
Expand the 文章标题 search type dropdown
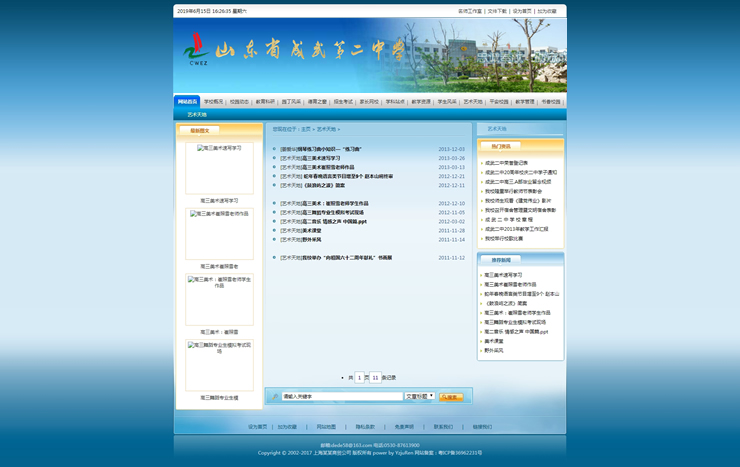[420, 397]
